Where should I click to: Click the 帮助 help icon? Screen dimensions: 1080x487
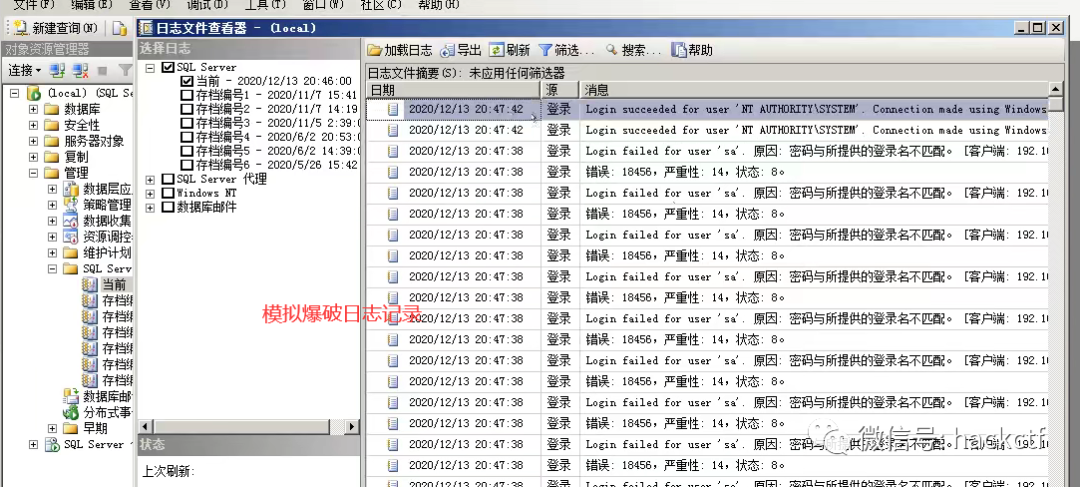click(678, 50)
